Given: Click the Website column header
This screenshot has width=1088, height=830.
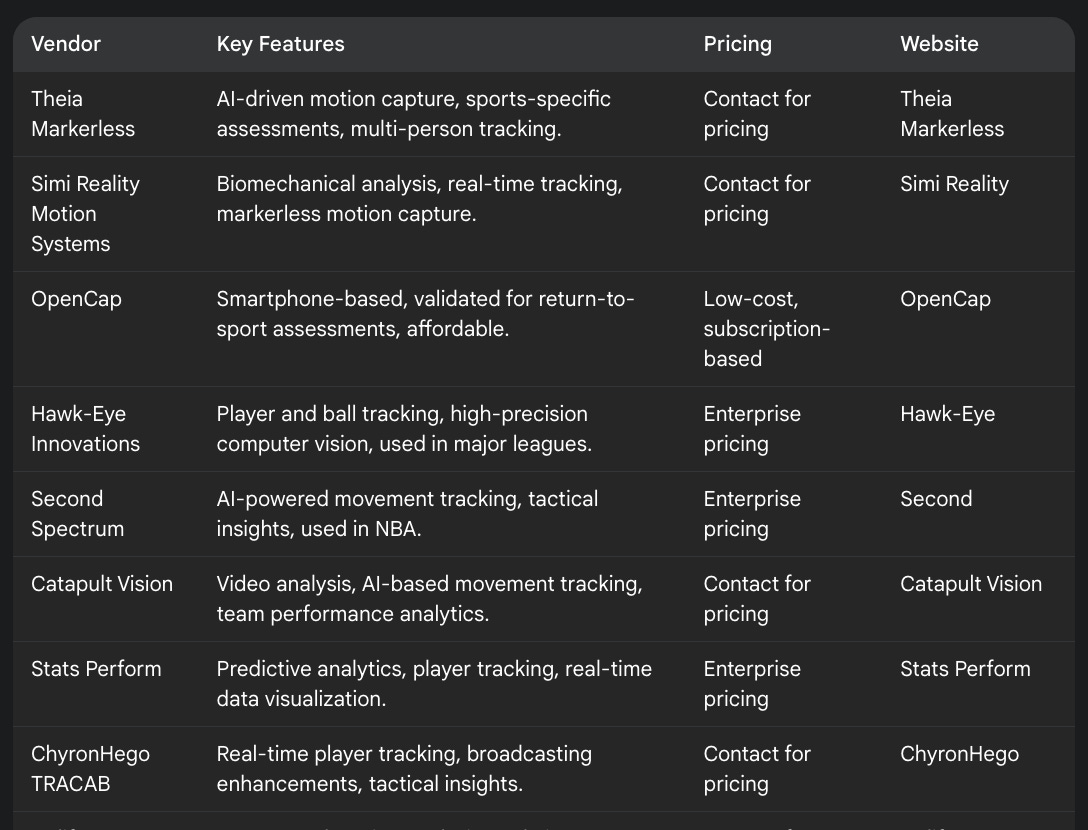Looking at the screenshot, I should pos(939,44).
